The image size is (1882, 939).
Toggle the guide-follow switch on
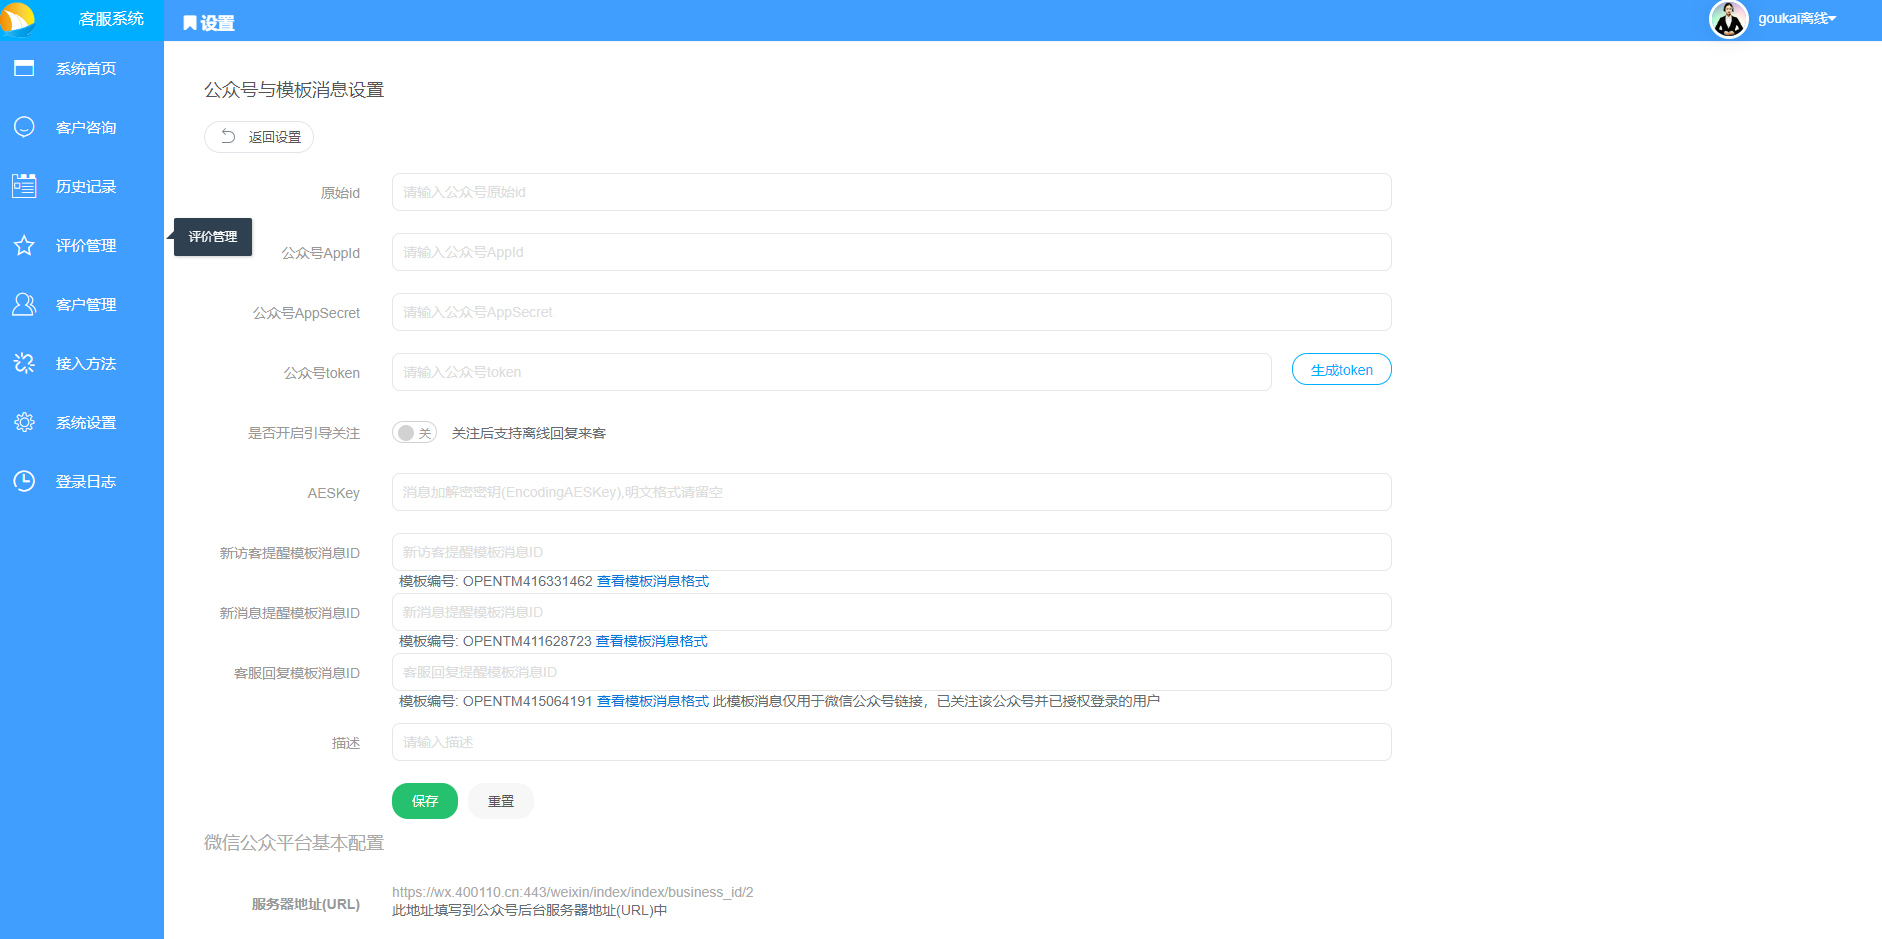pos(414,433)
